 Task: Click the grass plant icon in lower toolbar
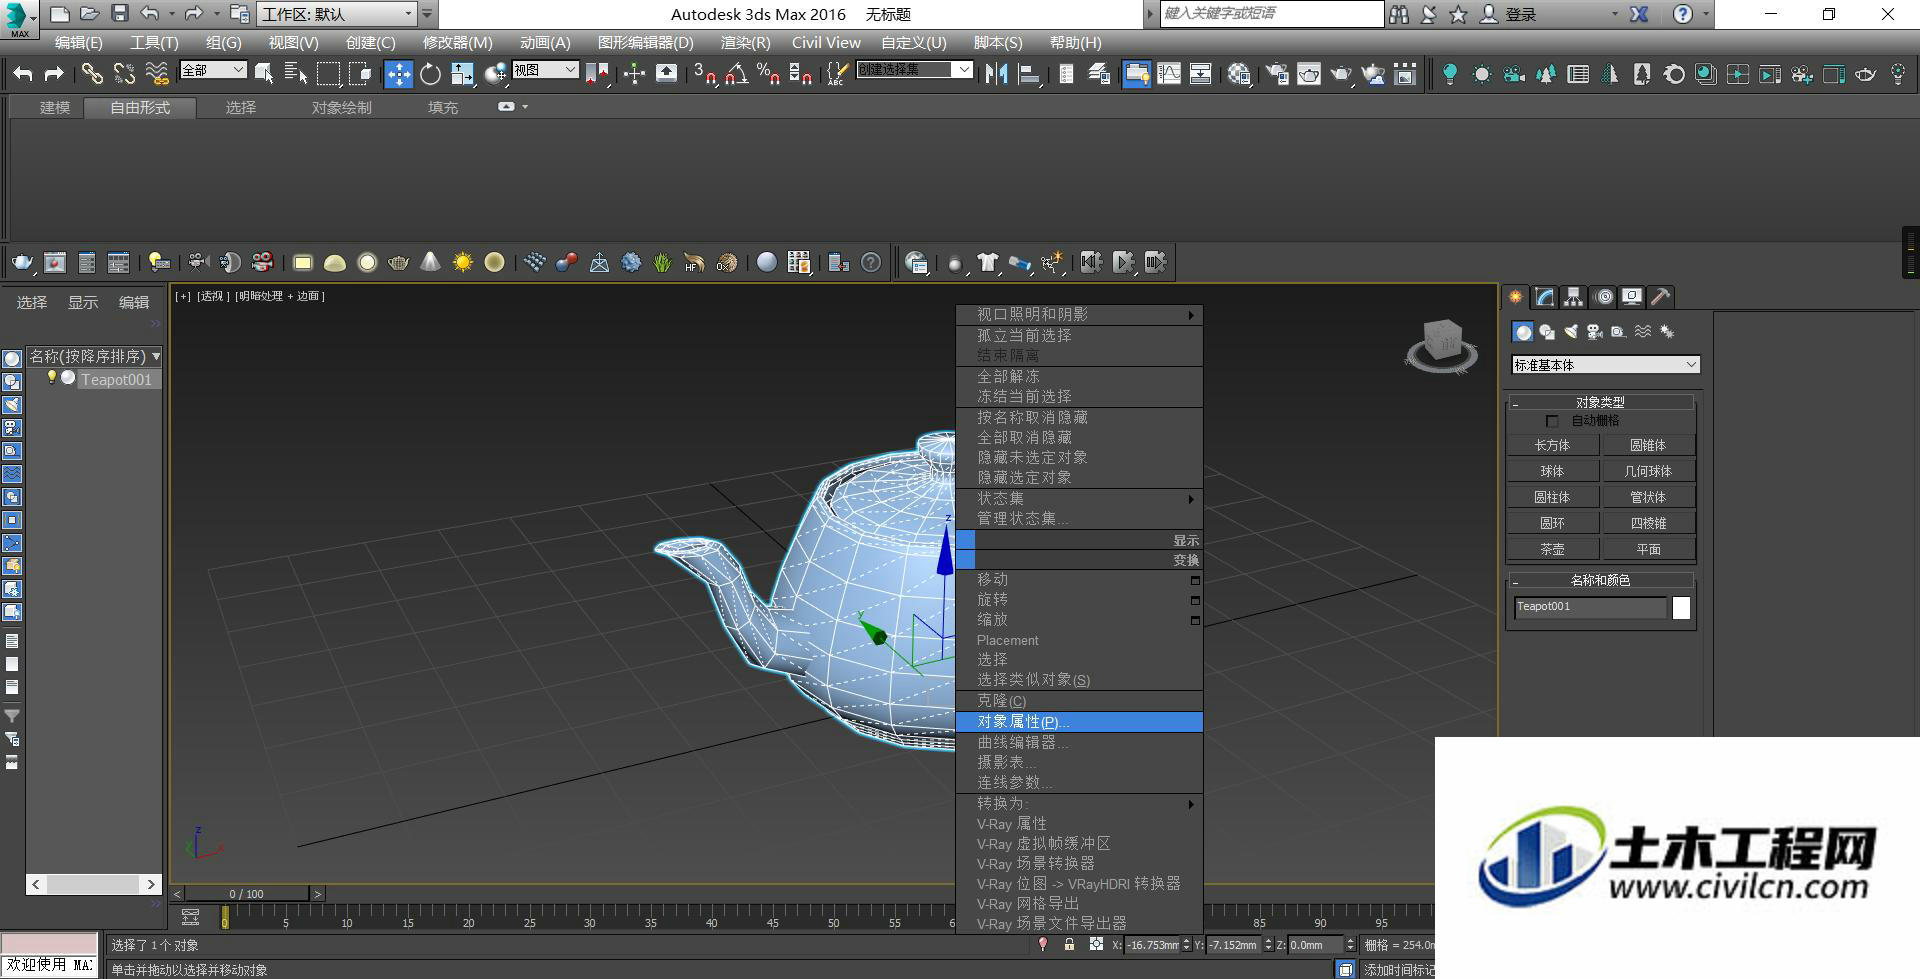(662, 262)
